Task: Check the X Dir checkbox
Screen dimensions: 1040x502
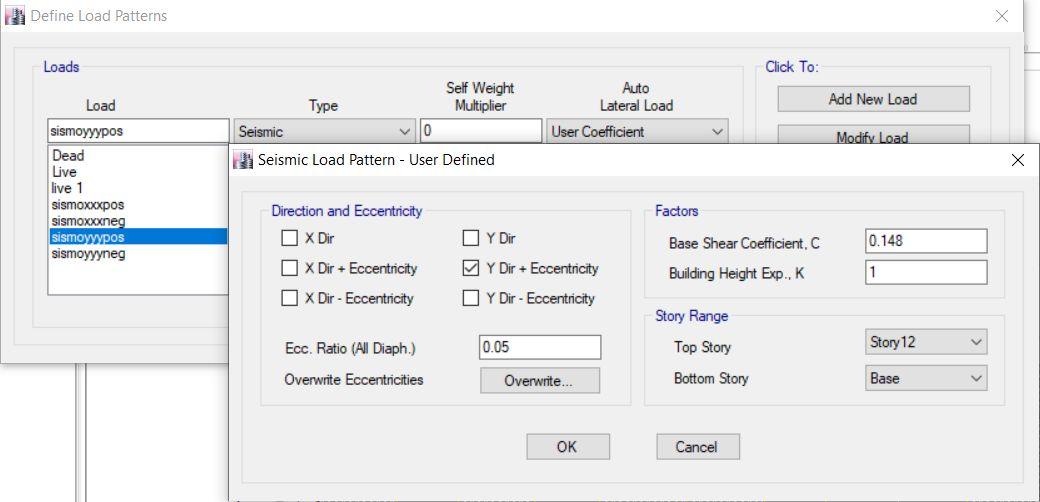Action: (290, 239)
